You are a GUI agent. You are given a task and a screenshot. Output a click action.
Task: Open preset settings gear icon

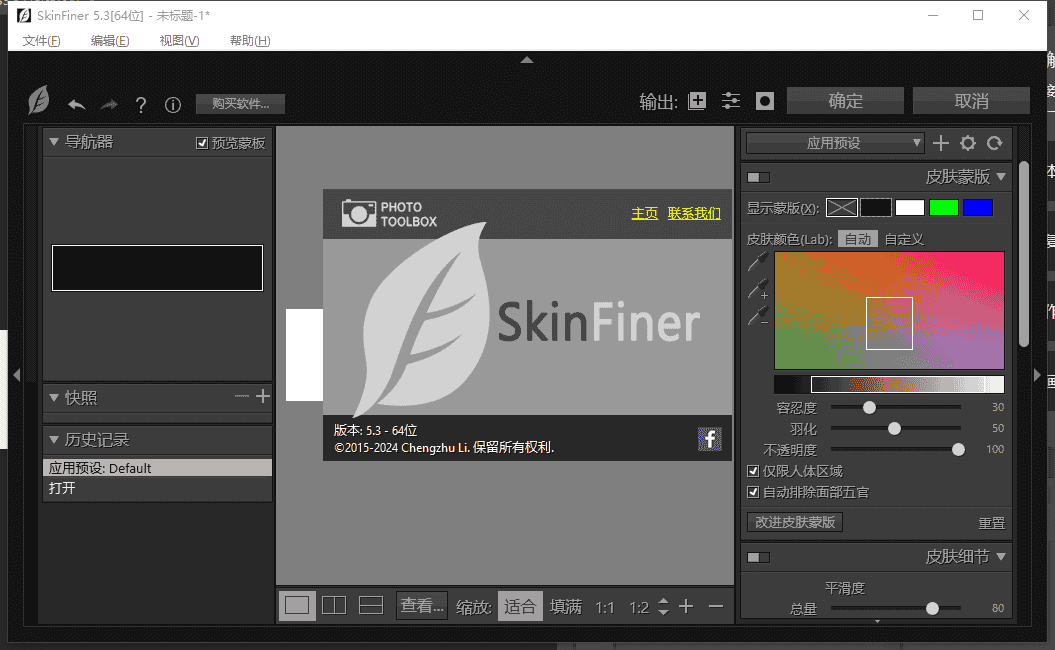click(967, 143)
